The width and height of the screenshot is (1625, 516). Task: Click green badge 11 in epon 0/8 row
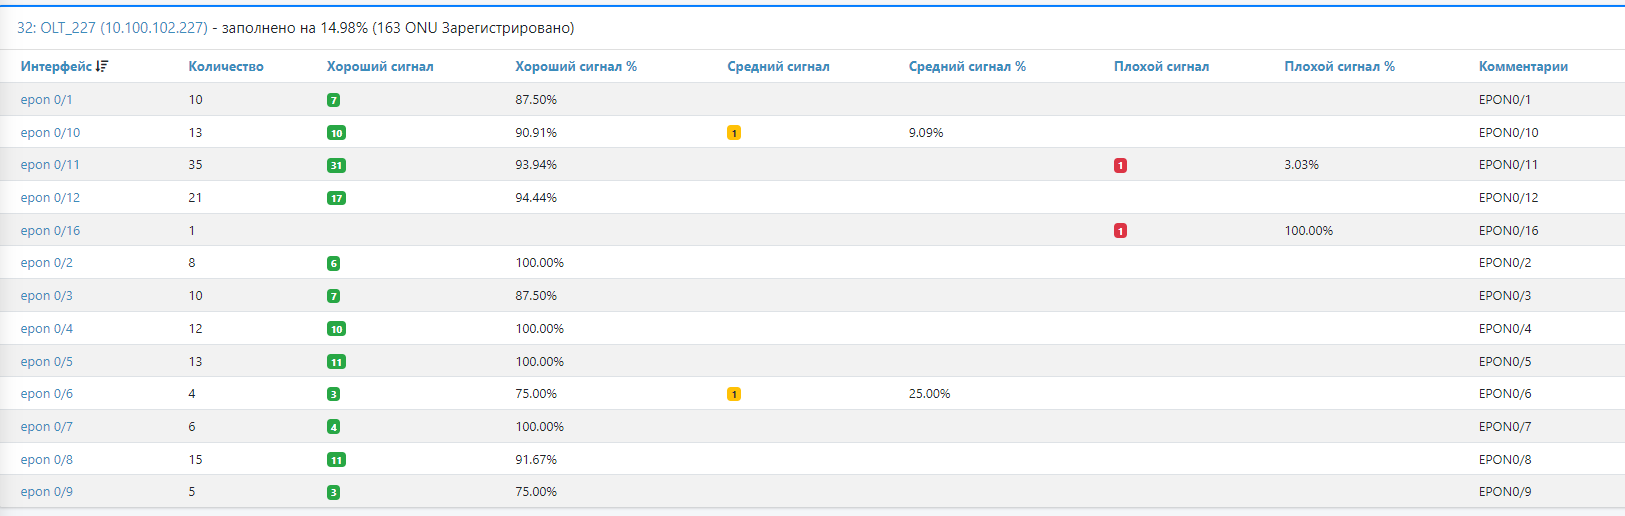tap(336, 460)
